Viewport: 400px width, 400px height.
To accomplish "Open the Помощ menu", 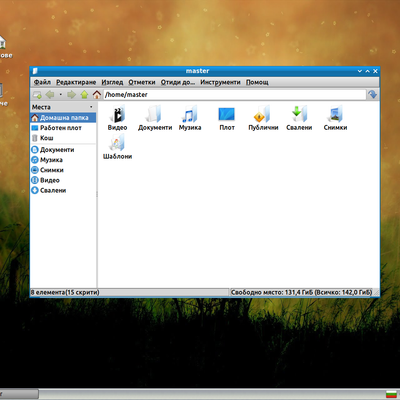I will [x=257, y=82].
